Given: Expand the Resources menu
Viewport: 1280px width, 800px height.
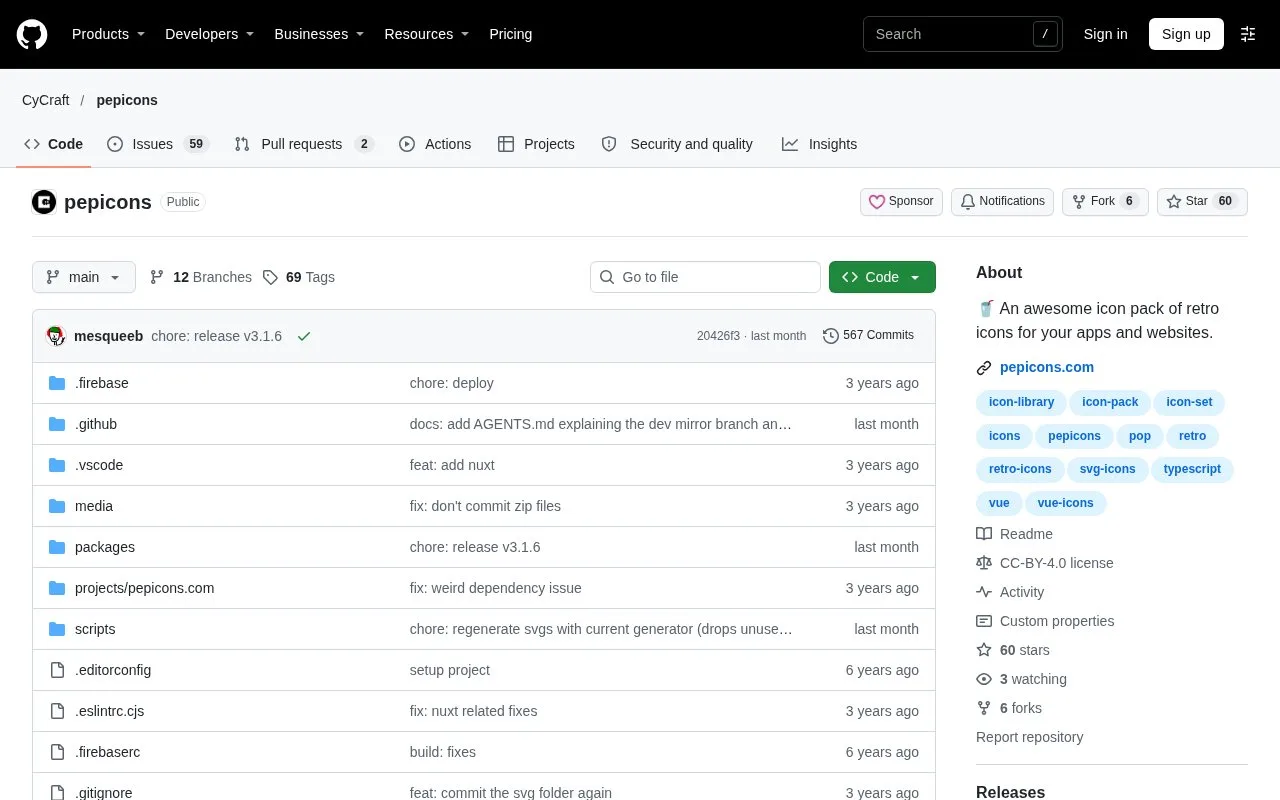Looking at the screenshot, I should pyautogui.click(x=427, y=34).
